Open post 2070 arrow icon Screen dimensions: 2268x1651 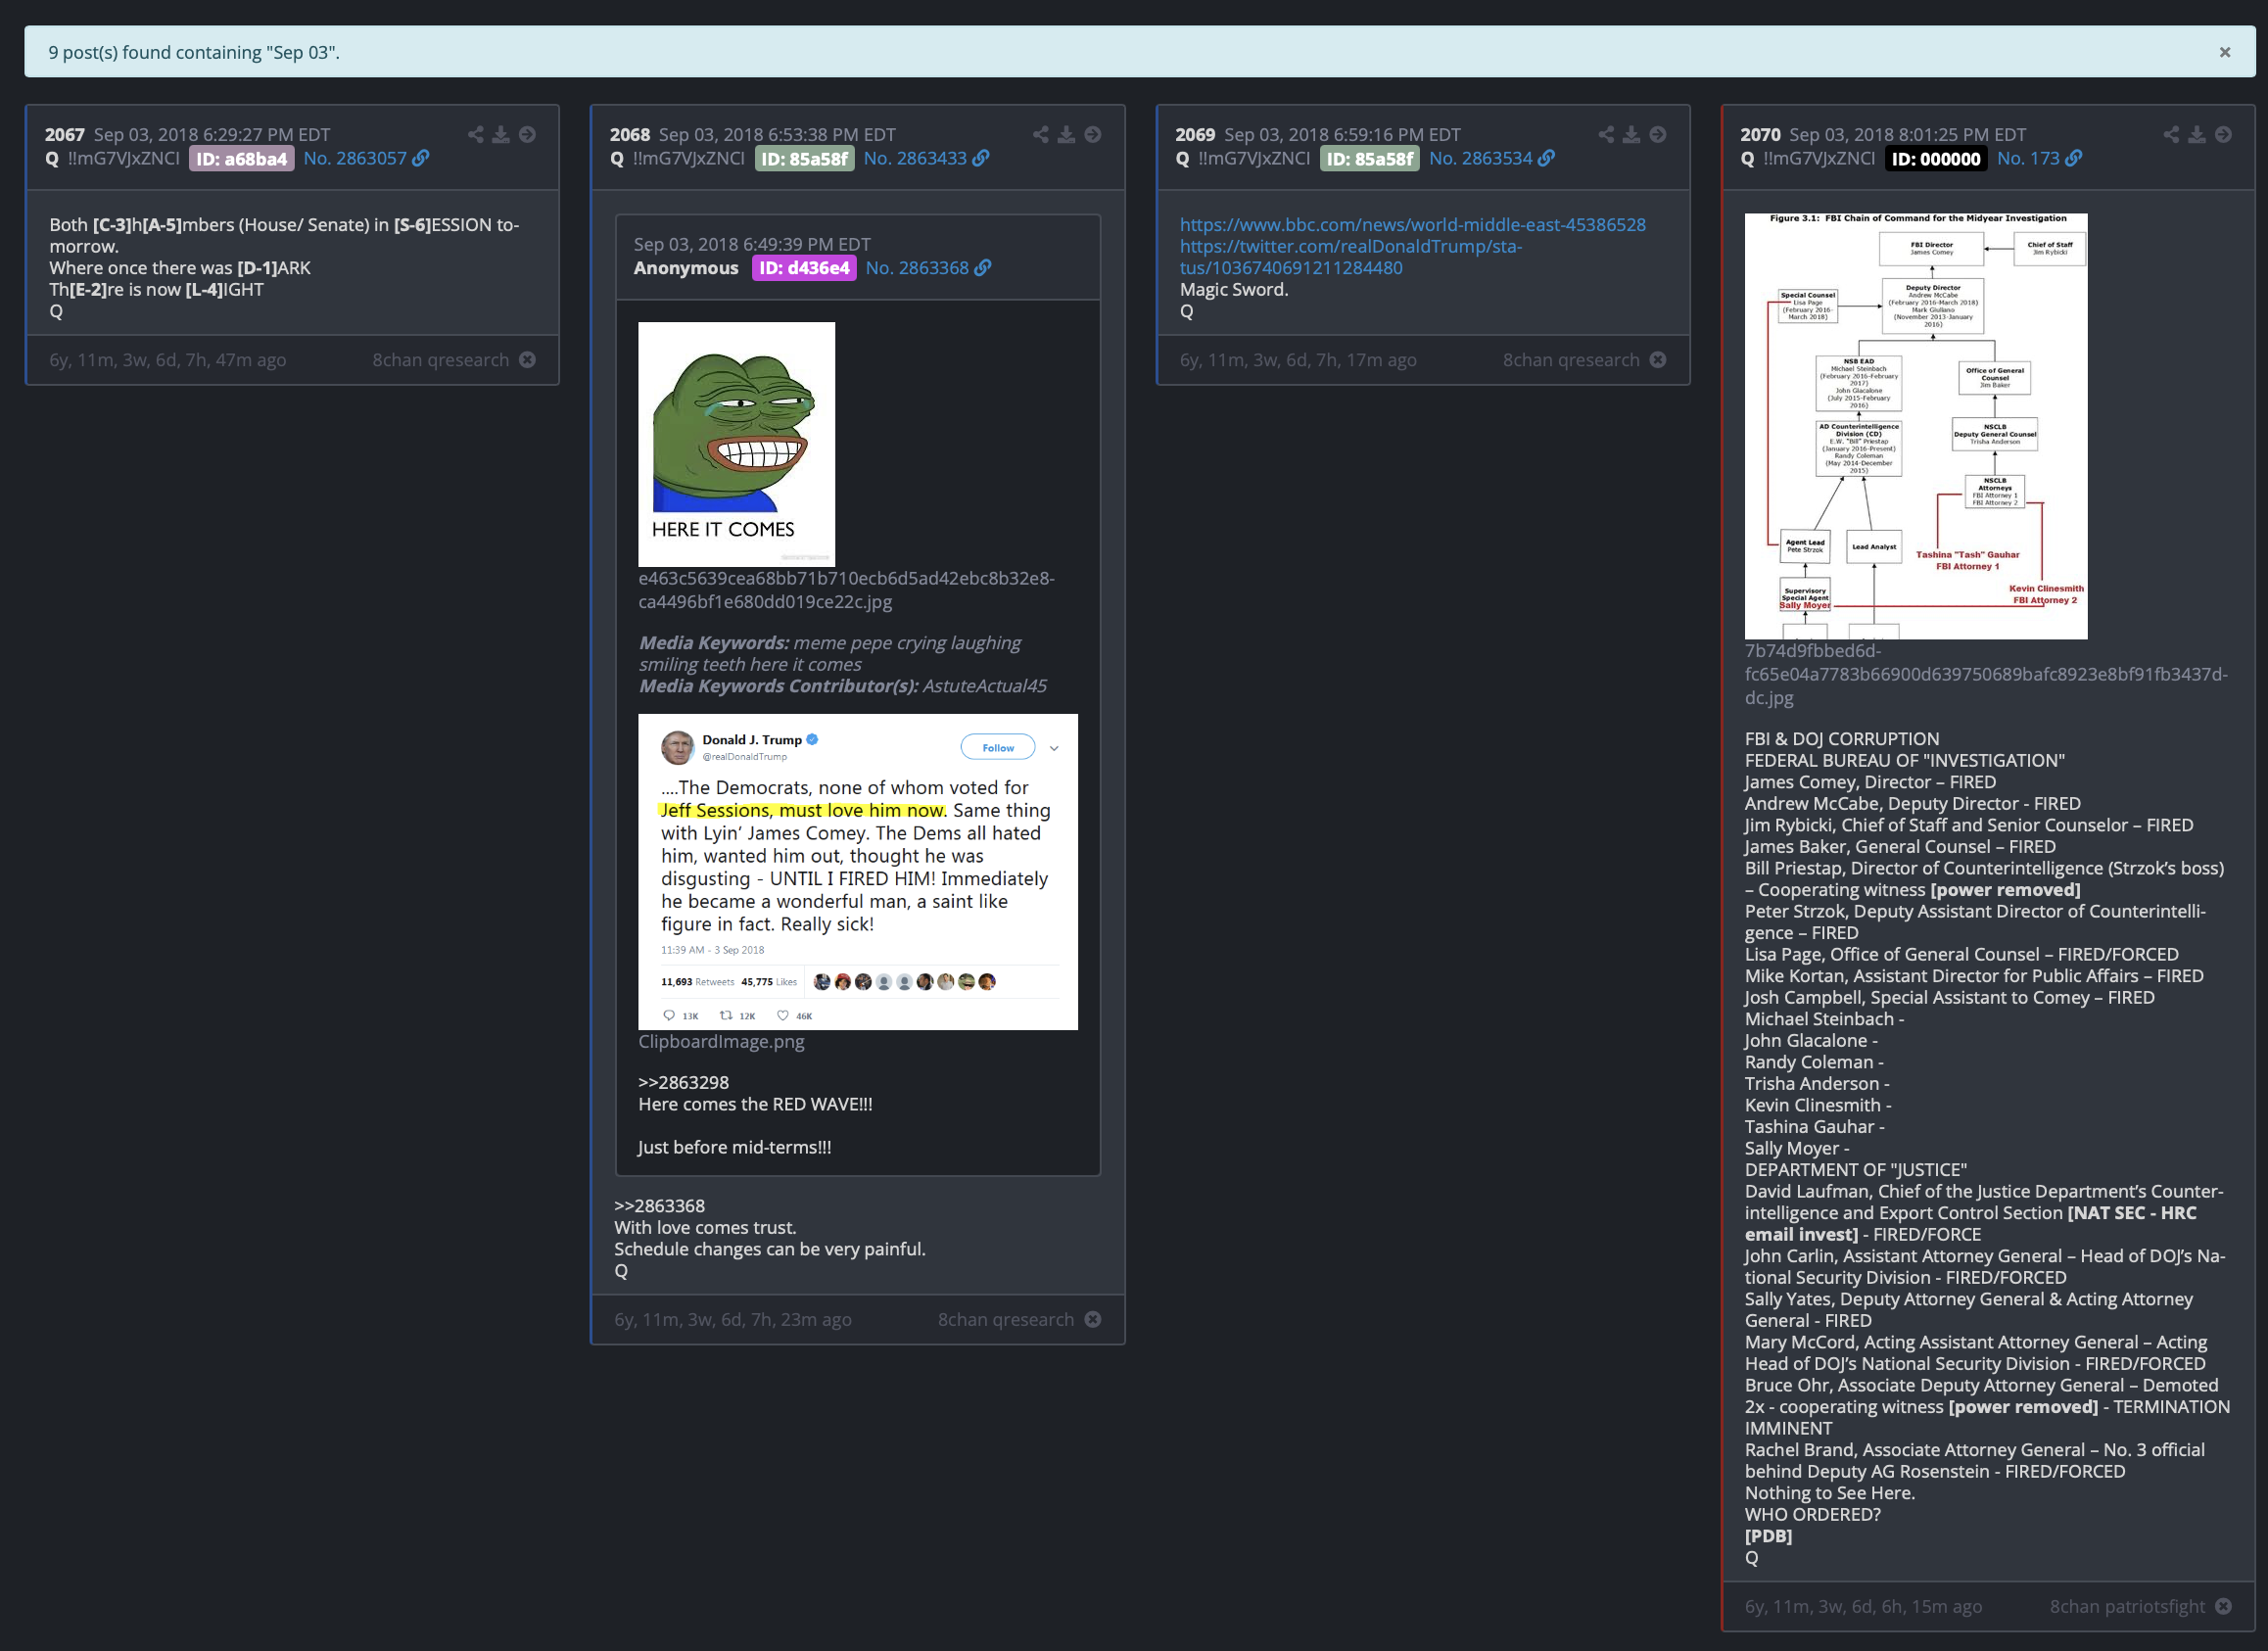pos(2223,134)
